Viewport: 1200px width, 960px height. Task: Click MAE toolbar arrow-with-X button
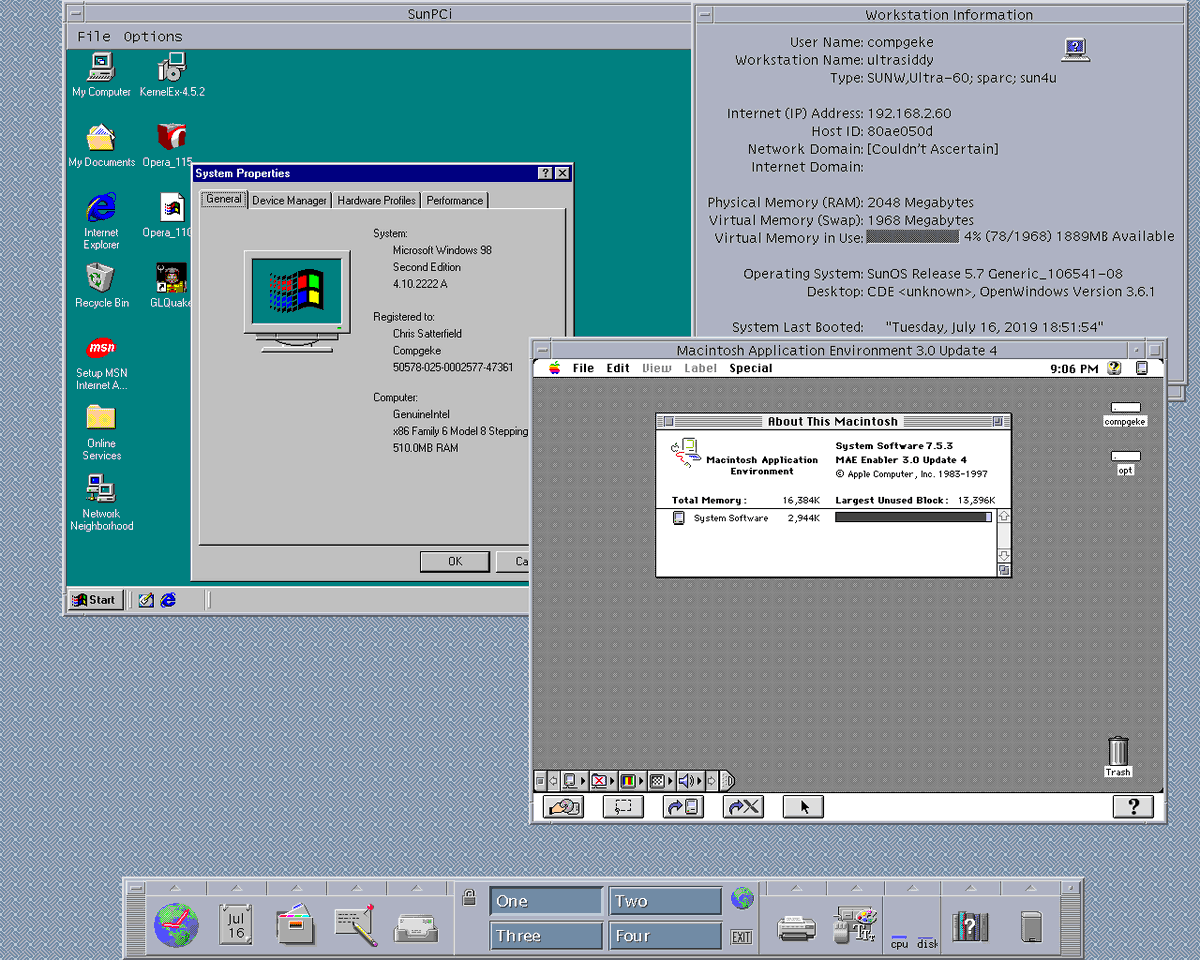coord(743,807)
